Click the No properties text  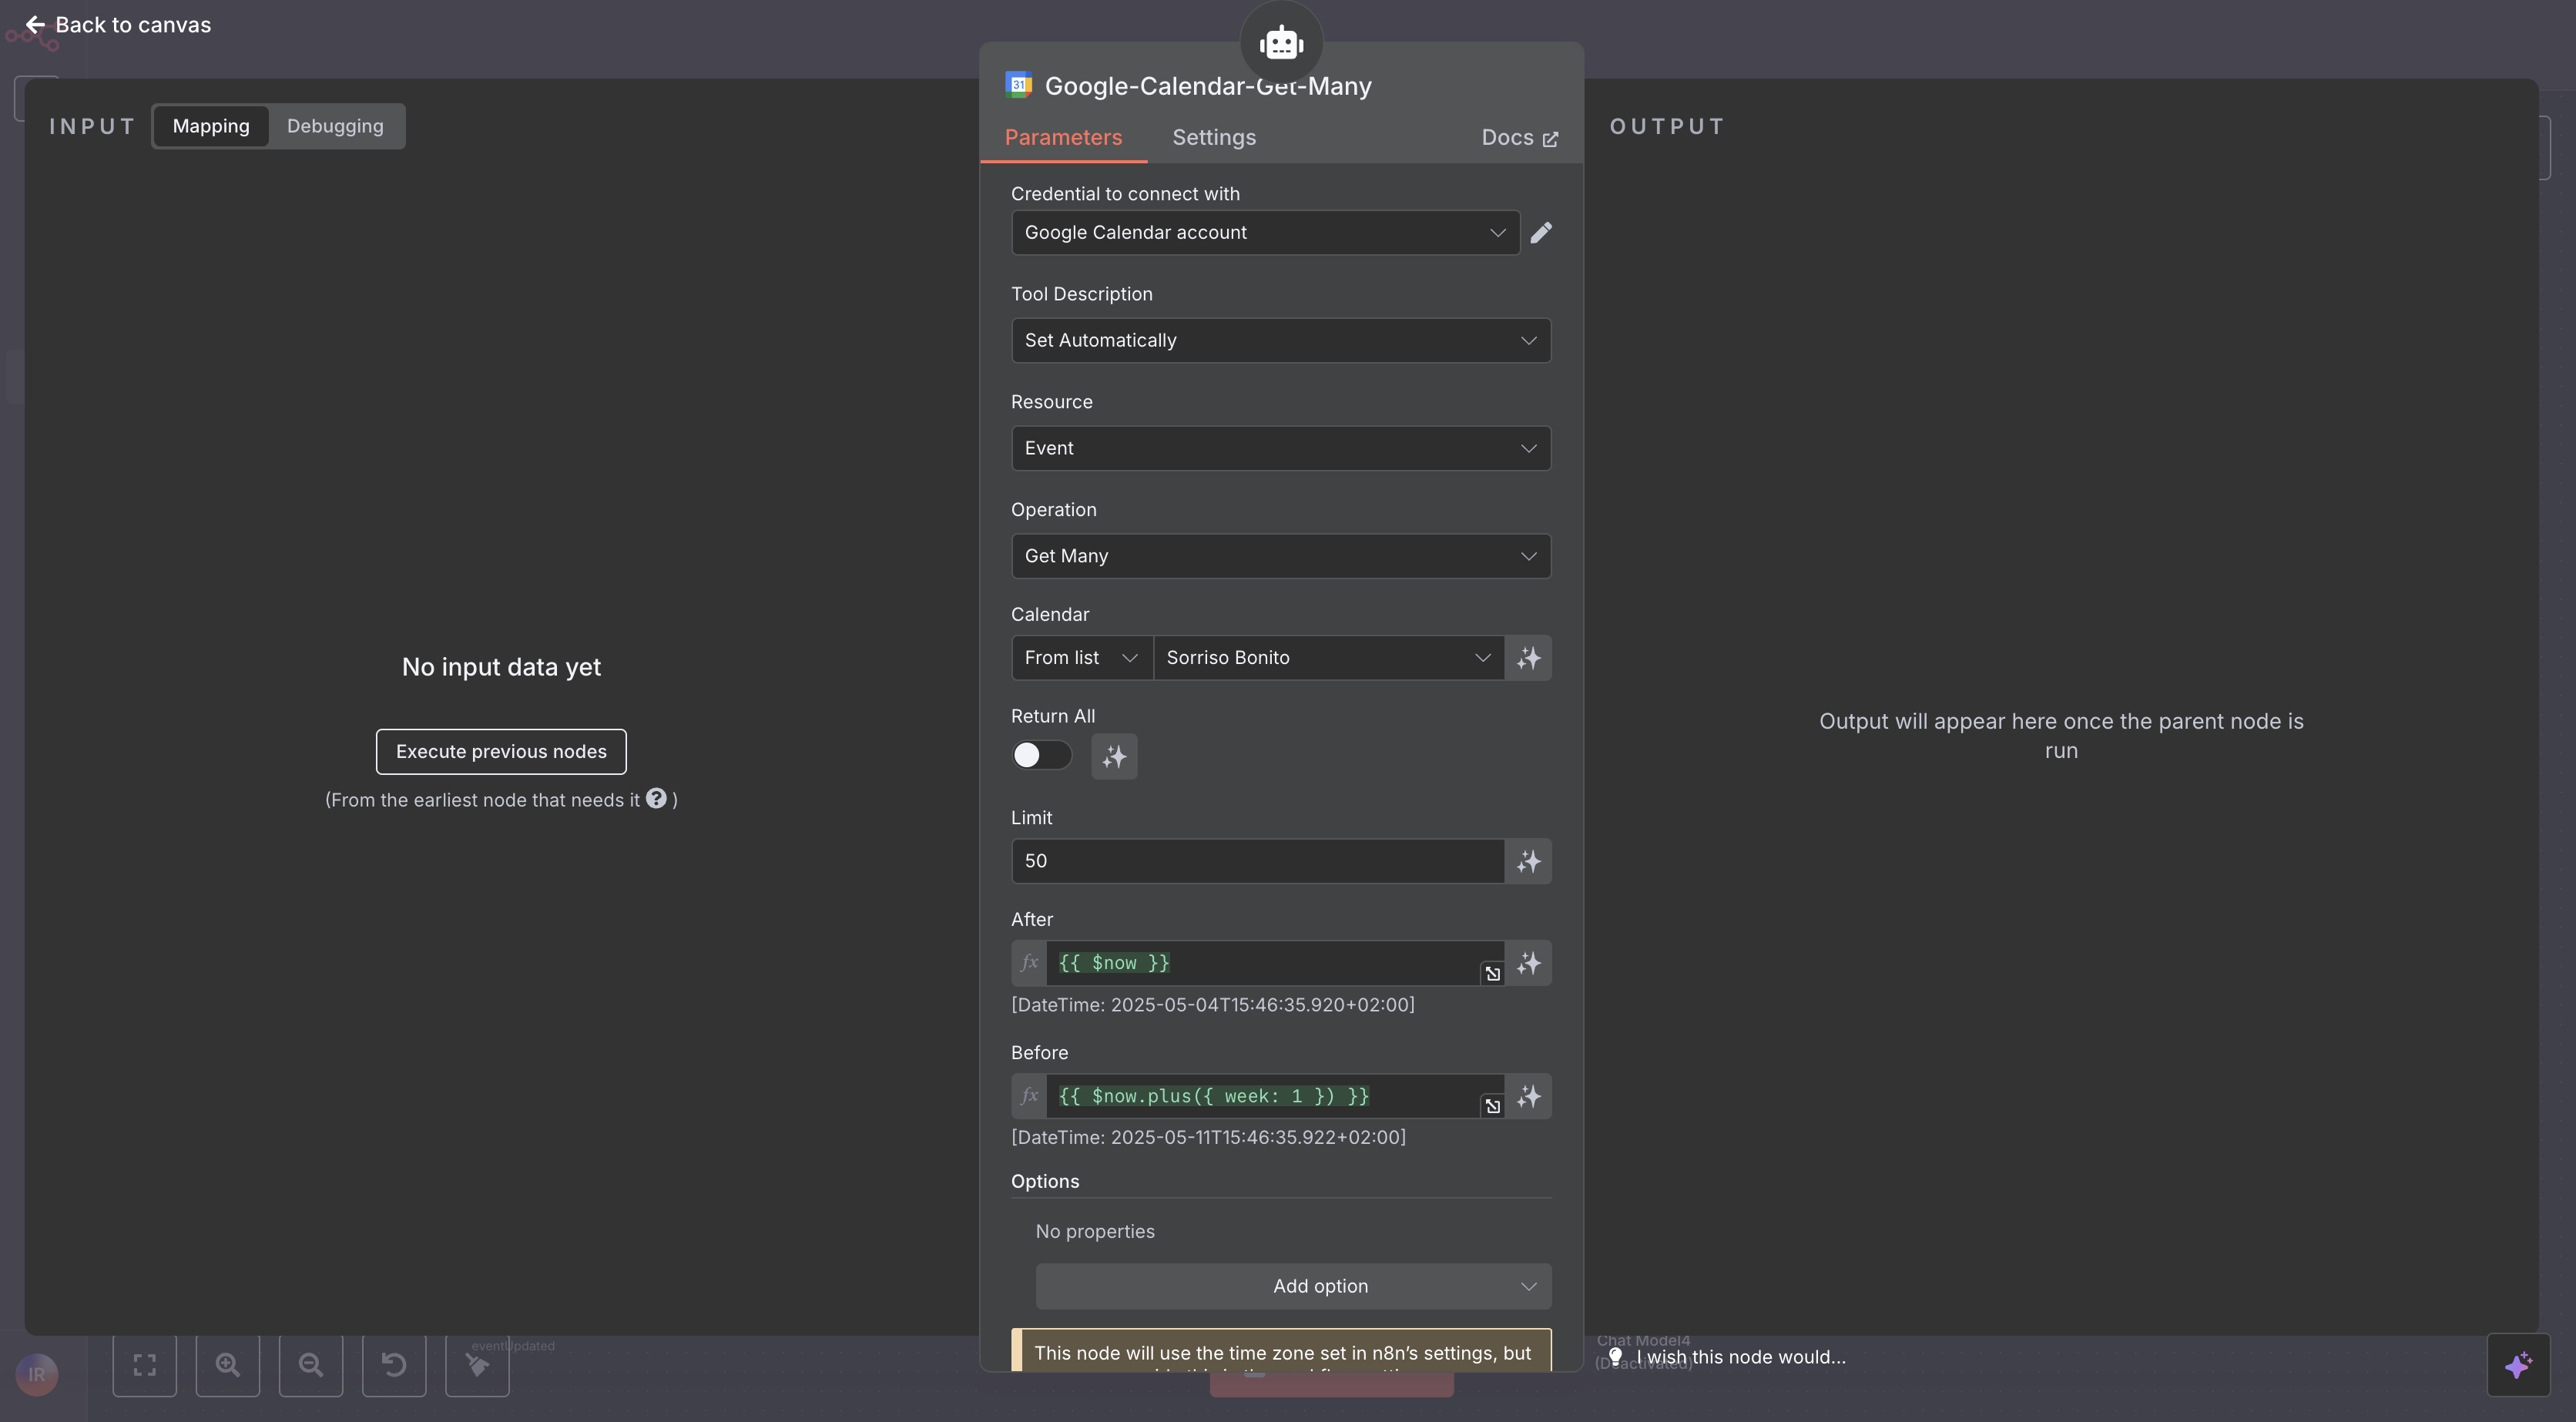1095,1232
